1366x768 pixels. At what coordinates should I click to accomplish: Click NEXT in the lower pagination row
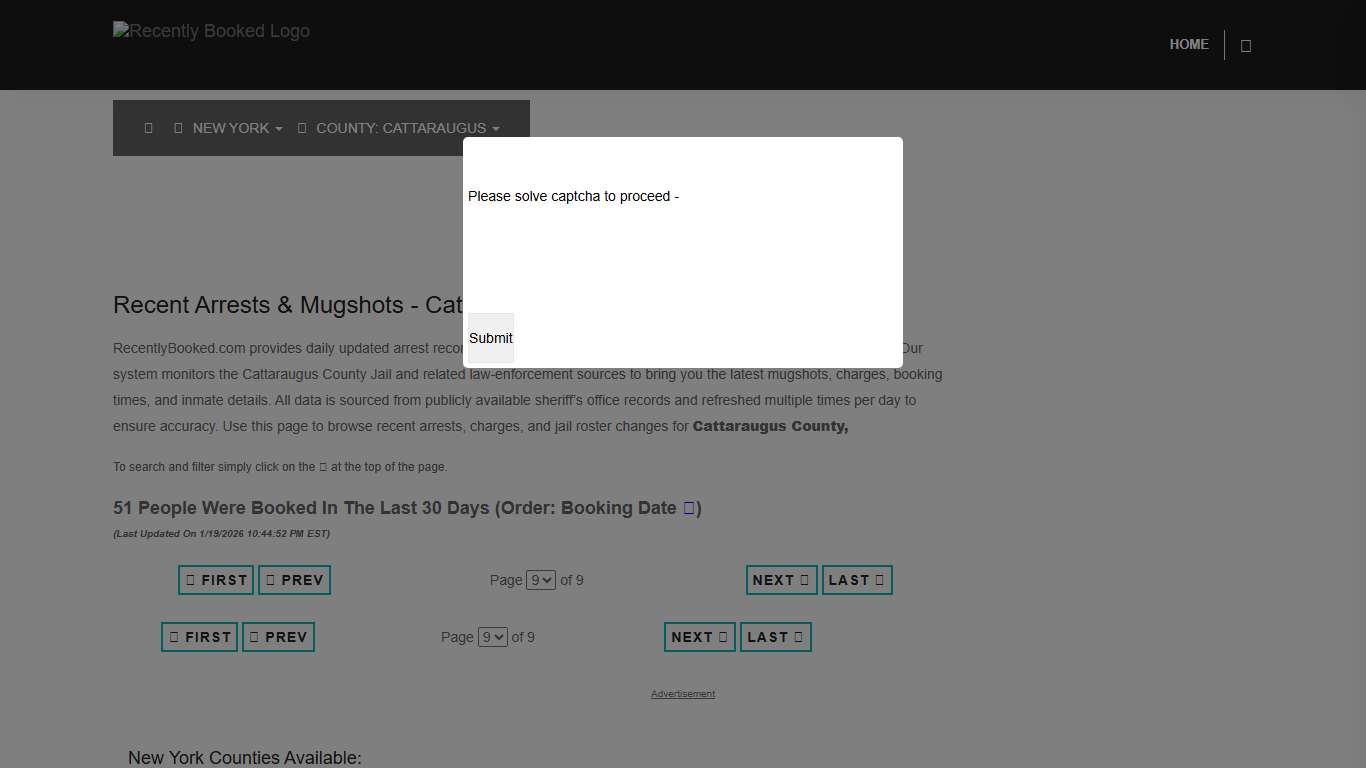(699, 637)
